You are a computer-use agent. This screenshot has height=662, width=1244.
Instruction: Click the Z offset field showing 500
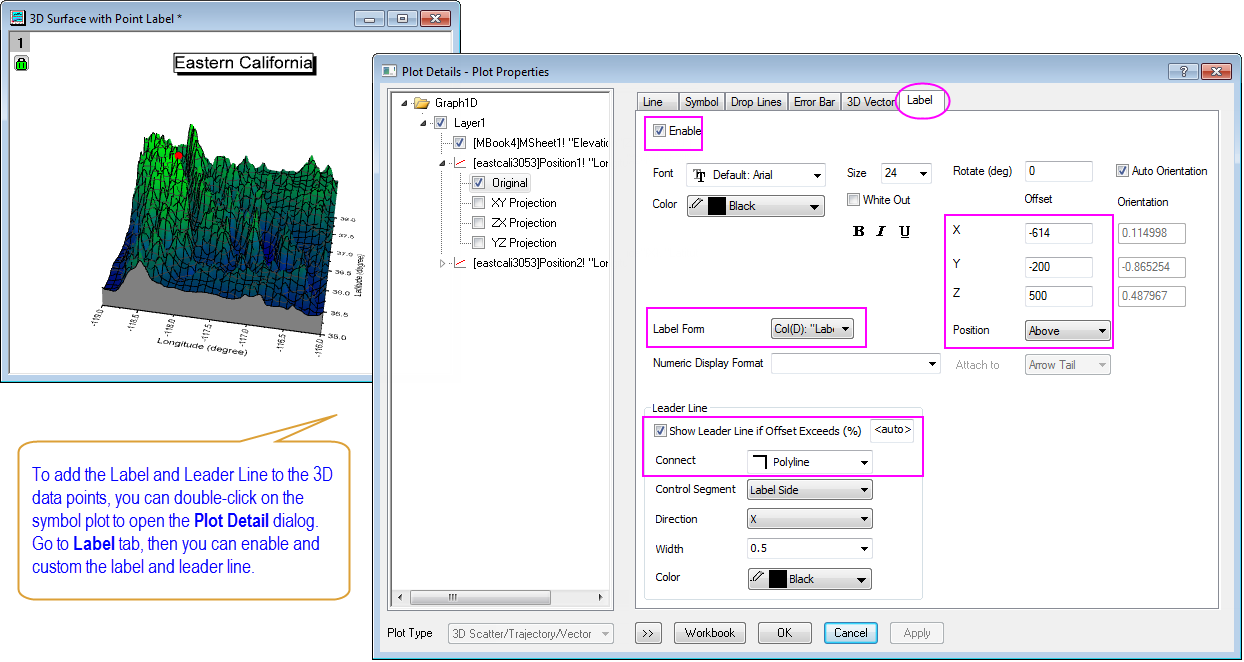pos(1059,296)
